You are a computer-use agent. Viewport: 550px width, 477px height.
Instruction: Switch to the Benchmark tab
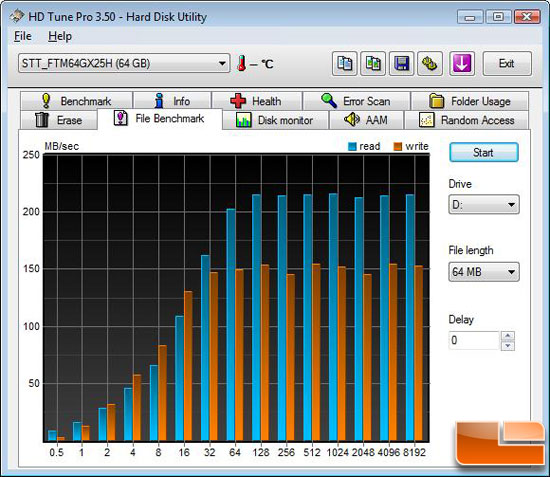click(x=76, y=101)
